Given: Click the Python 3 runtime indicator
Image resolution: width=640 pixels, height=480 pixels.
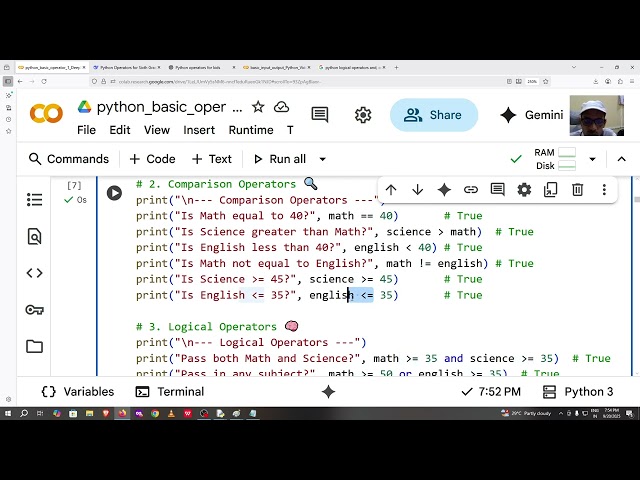Looking at the screenshot, I should pos(578,392).
